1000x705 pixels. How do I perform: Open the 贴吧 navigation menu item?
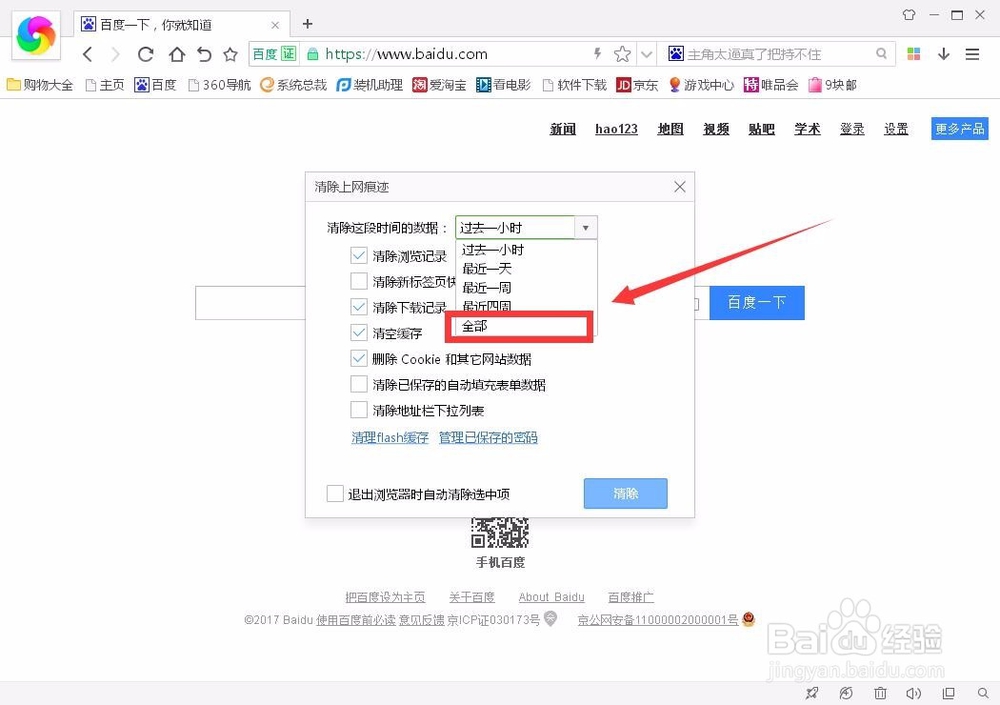click(761, 128)
